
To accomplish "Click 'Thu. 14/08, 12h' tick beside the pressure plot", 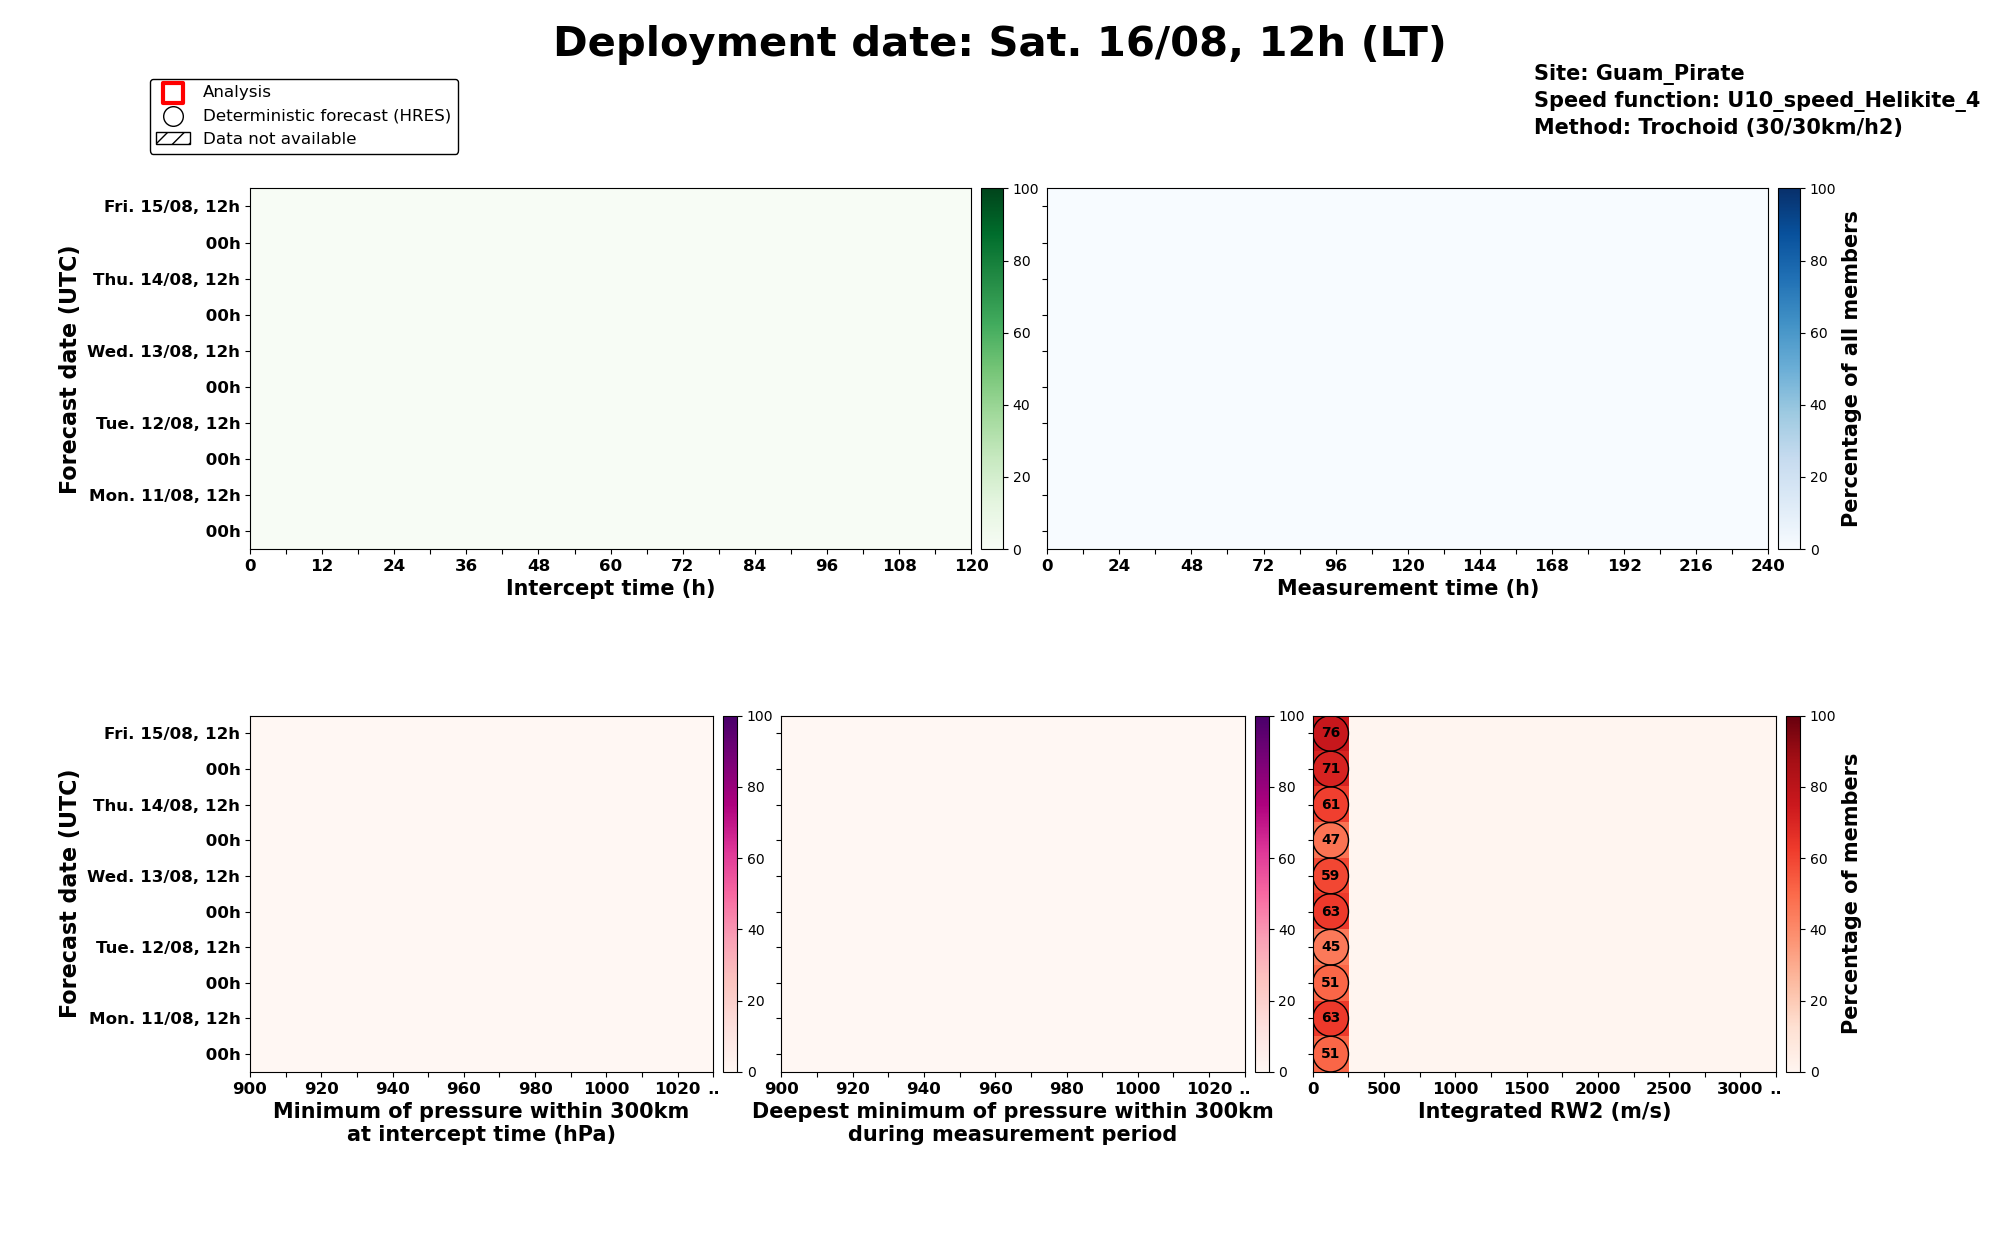I will [x=166, y=805].
